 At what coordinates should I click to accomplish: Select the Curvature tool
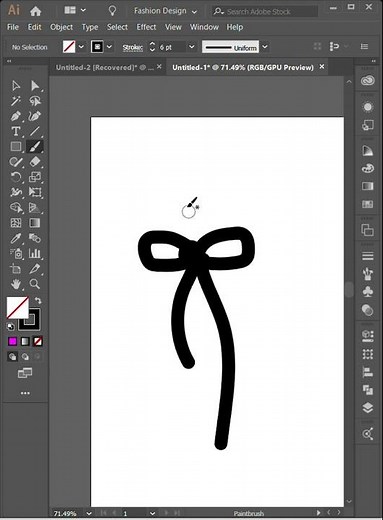pyautogui.click(x=35, y=116)
